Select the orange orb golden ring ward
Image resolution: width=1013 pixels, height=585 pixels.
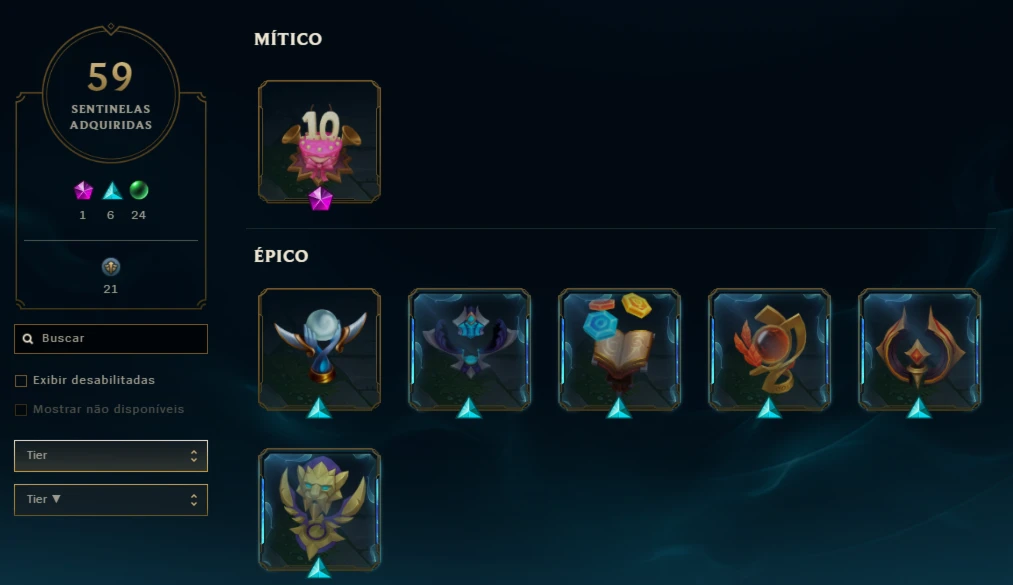pos(769,349)
